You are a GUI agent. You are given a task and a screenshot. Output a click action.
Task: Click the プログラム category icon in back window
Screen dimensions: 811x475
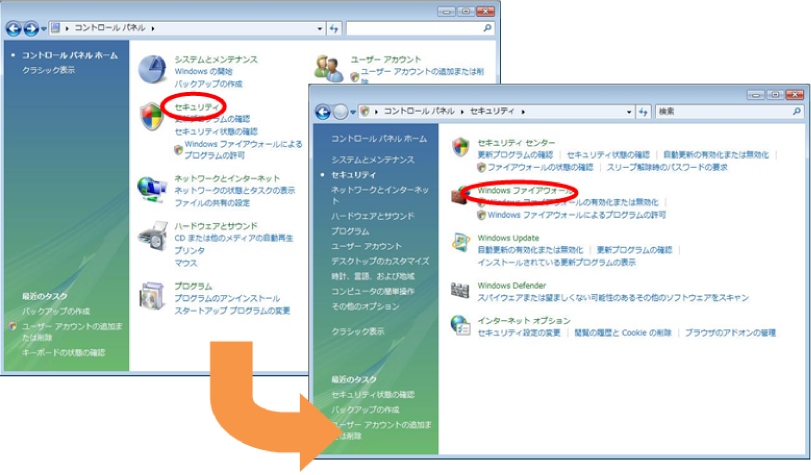(x=151, y=295)
